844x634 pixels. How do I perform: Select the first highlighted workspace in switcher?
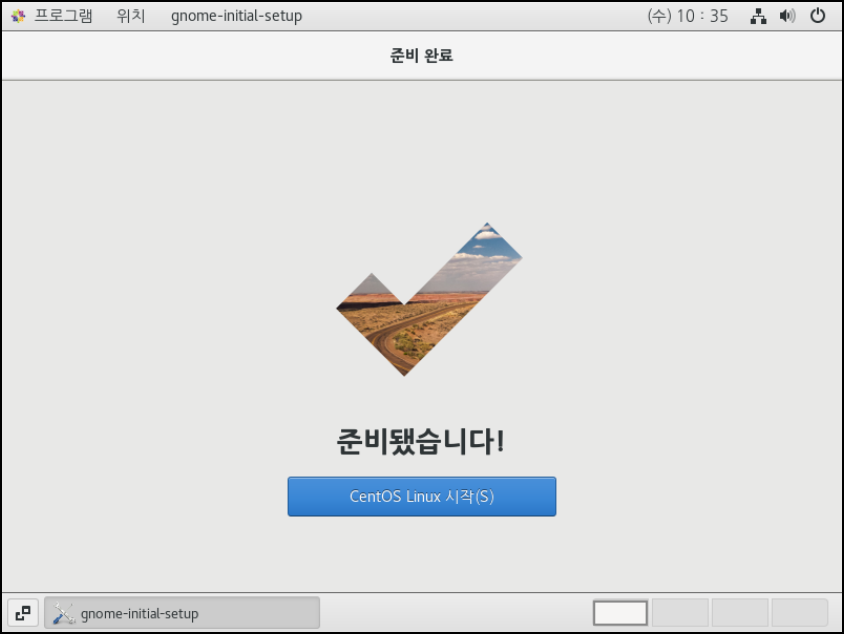[x=620, y=613]
